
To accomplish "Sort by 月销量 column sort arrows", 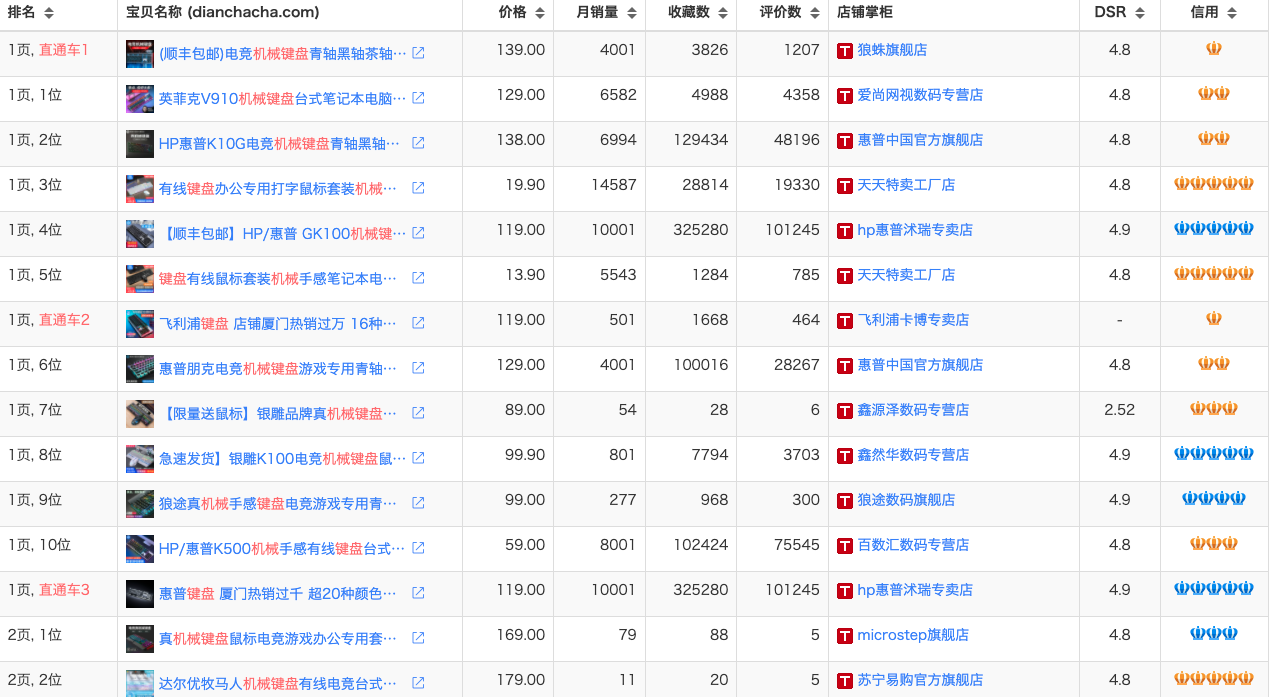I will (633, 13).
